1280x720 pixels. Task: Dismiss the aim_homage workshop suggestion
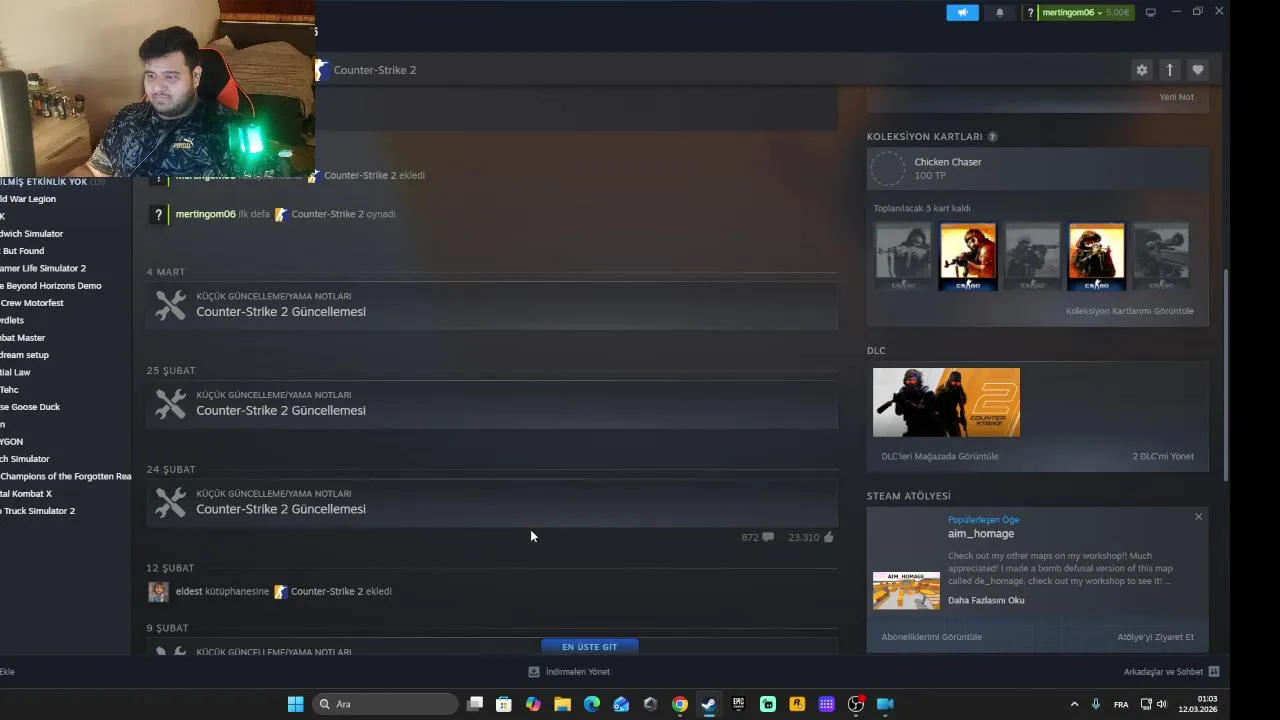pyautogui.click(x=1198, y=517)
